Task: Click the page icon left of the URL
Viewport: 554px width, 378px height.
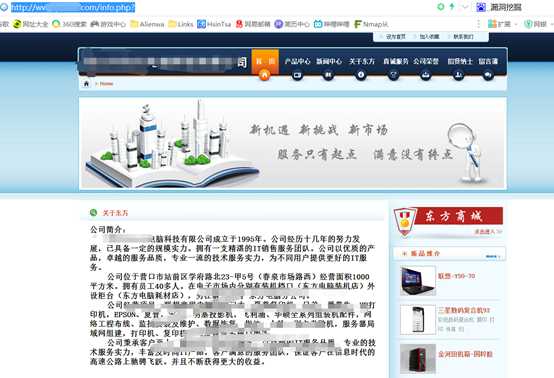Action: click(x=4, y=7)
